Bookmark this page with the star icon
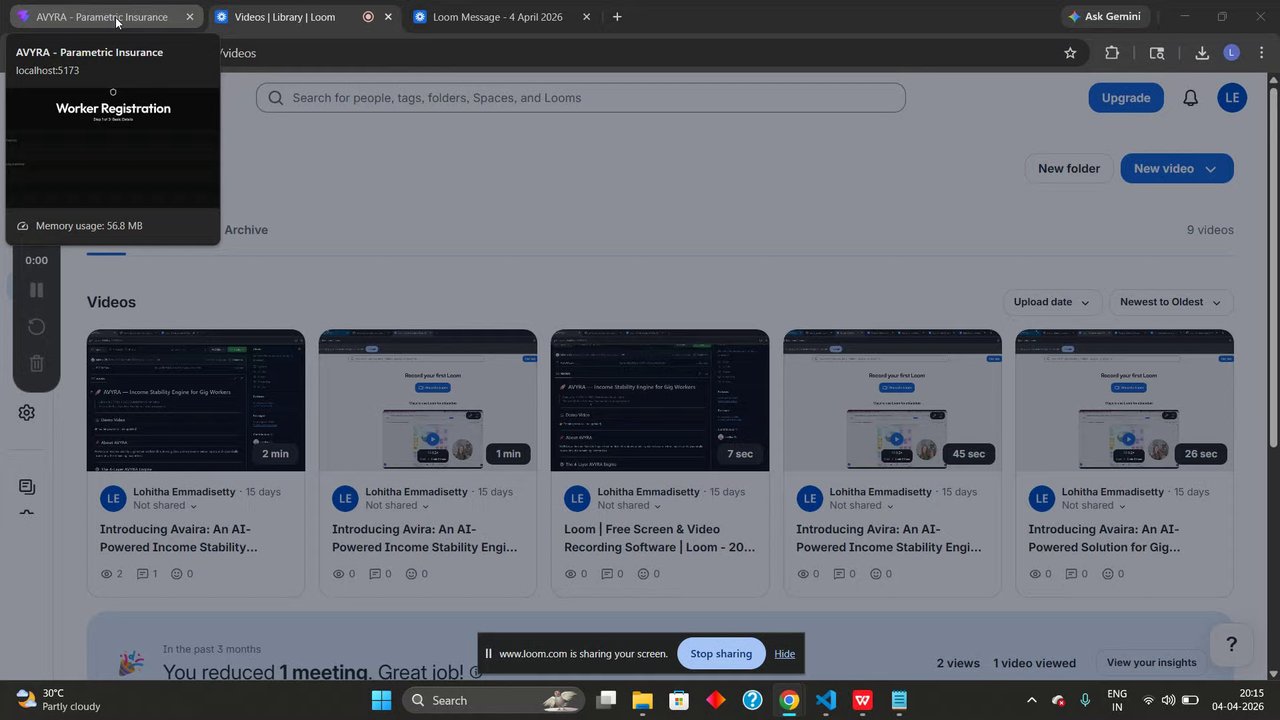Viewport: 1280px width, 720px height. point(1070,53)
